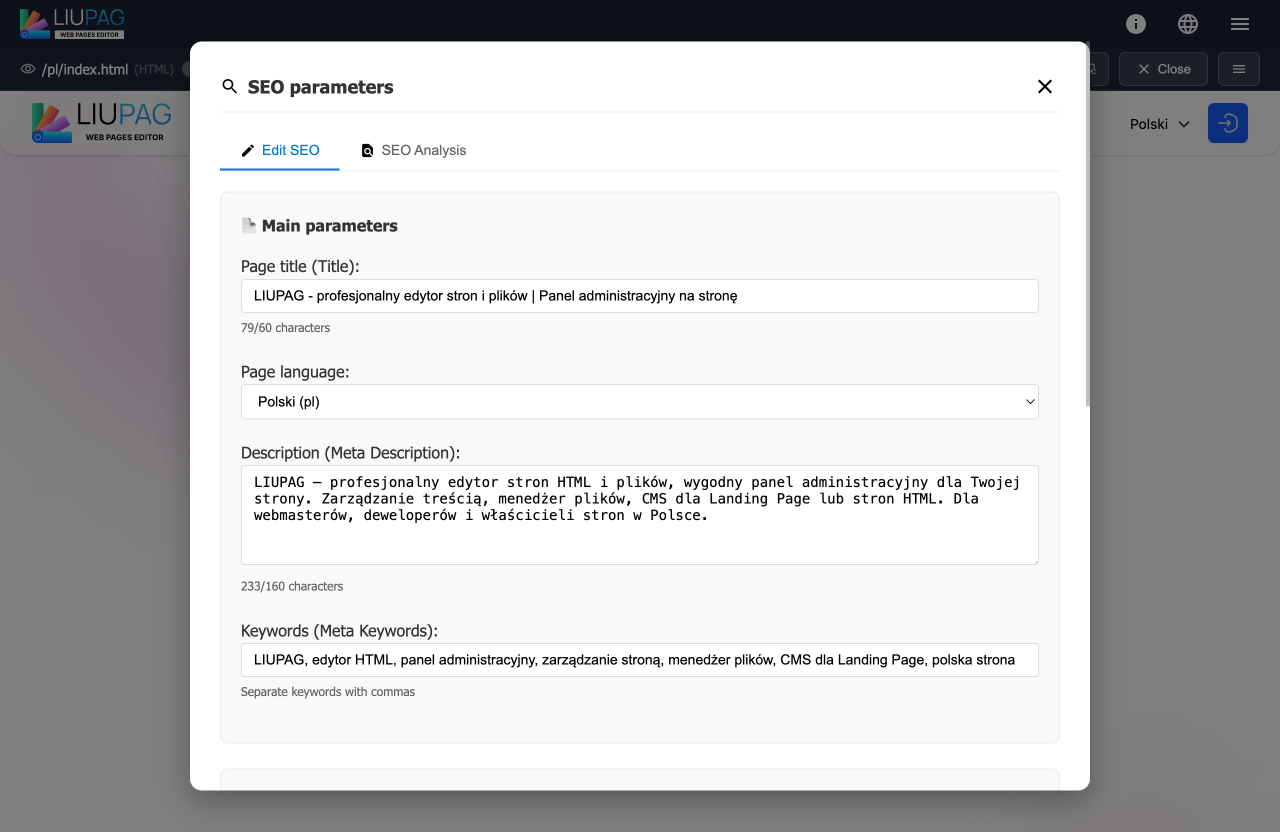1280x832 pixels.
Task: Open the top-right hamburger menu
Action: tap(1239, 24)
